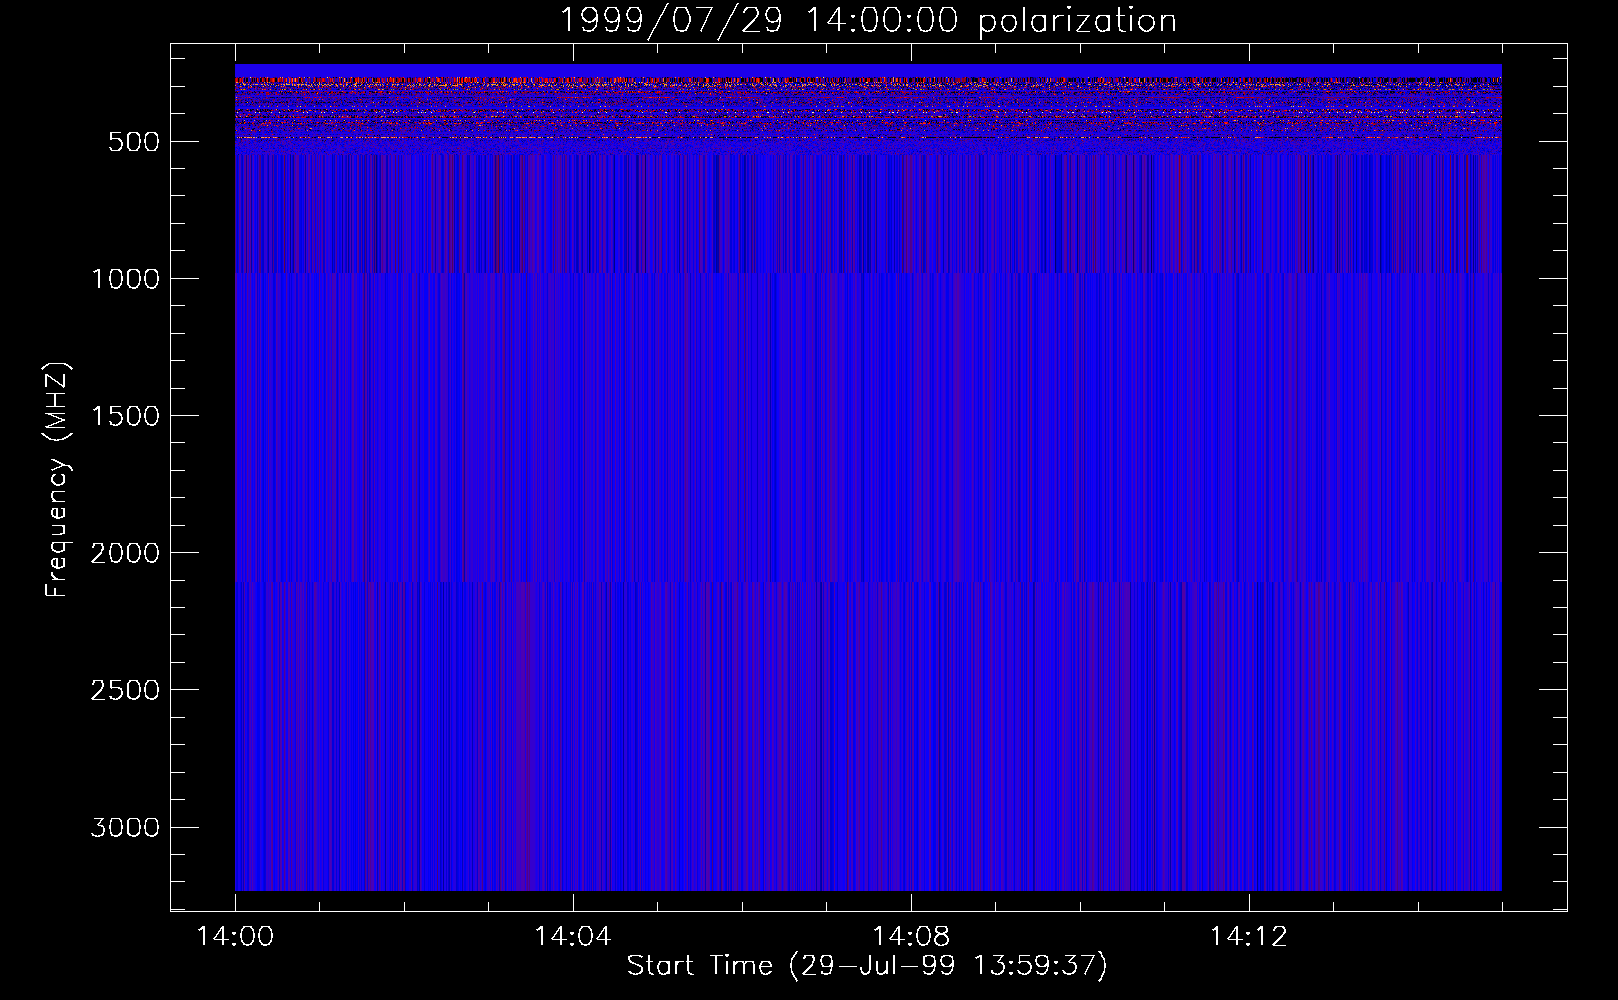Click the spectrogram at 1500 MHz mid-band
The width and height of the screenshot is (1618, 1000).
tap(867, 415)
